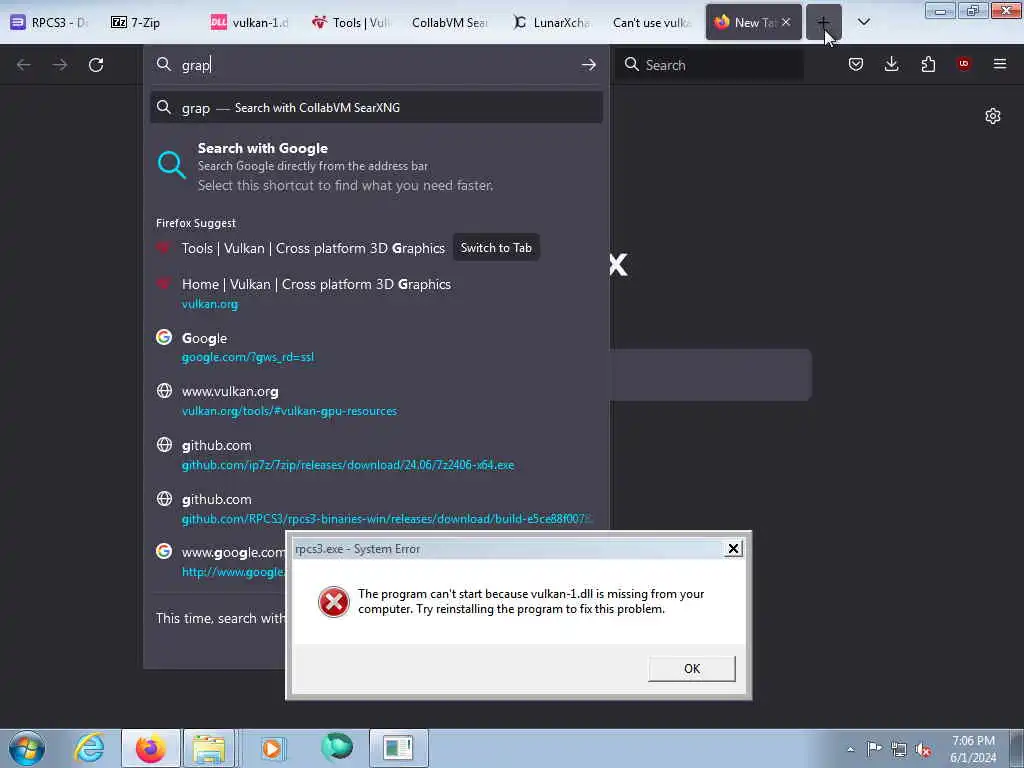This screenshot has height=768, width=1024.
Task: Close the rpcs3.exe System Error dialog
Action: [x=733, y=549]
